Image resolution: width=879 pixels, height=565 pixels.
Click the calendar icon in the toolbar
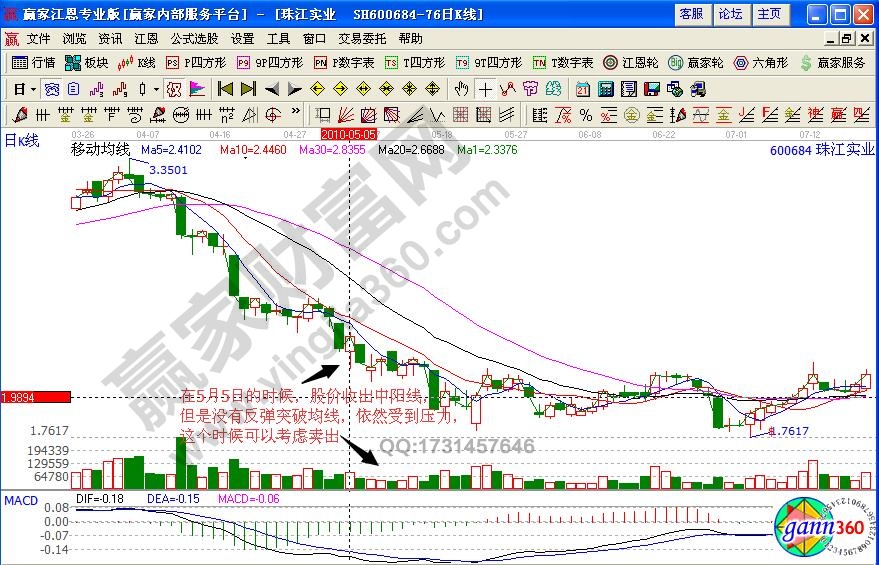pos(583,88)
